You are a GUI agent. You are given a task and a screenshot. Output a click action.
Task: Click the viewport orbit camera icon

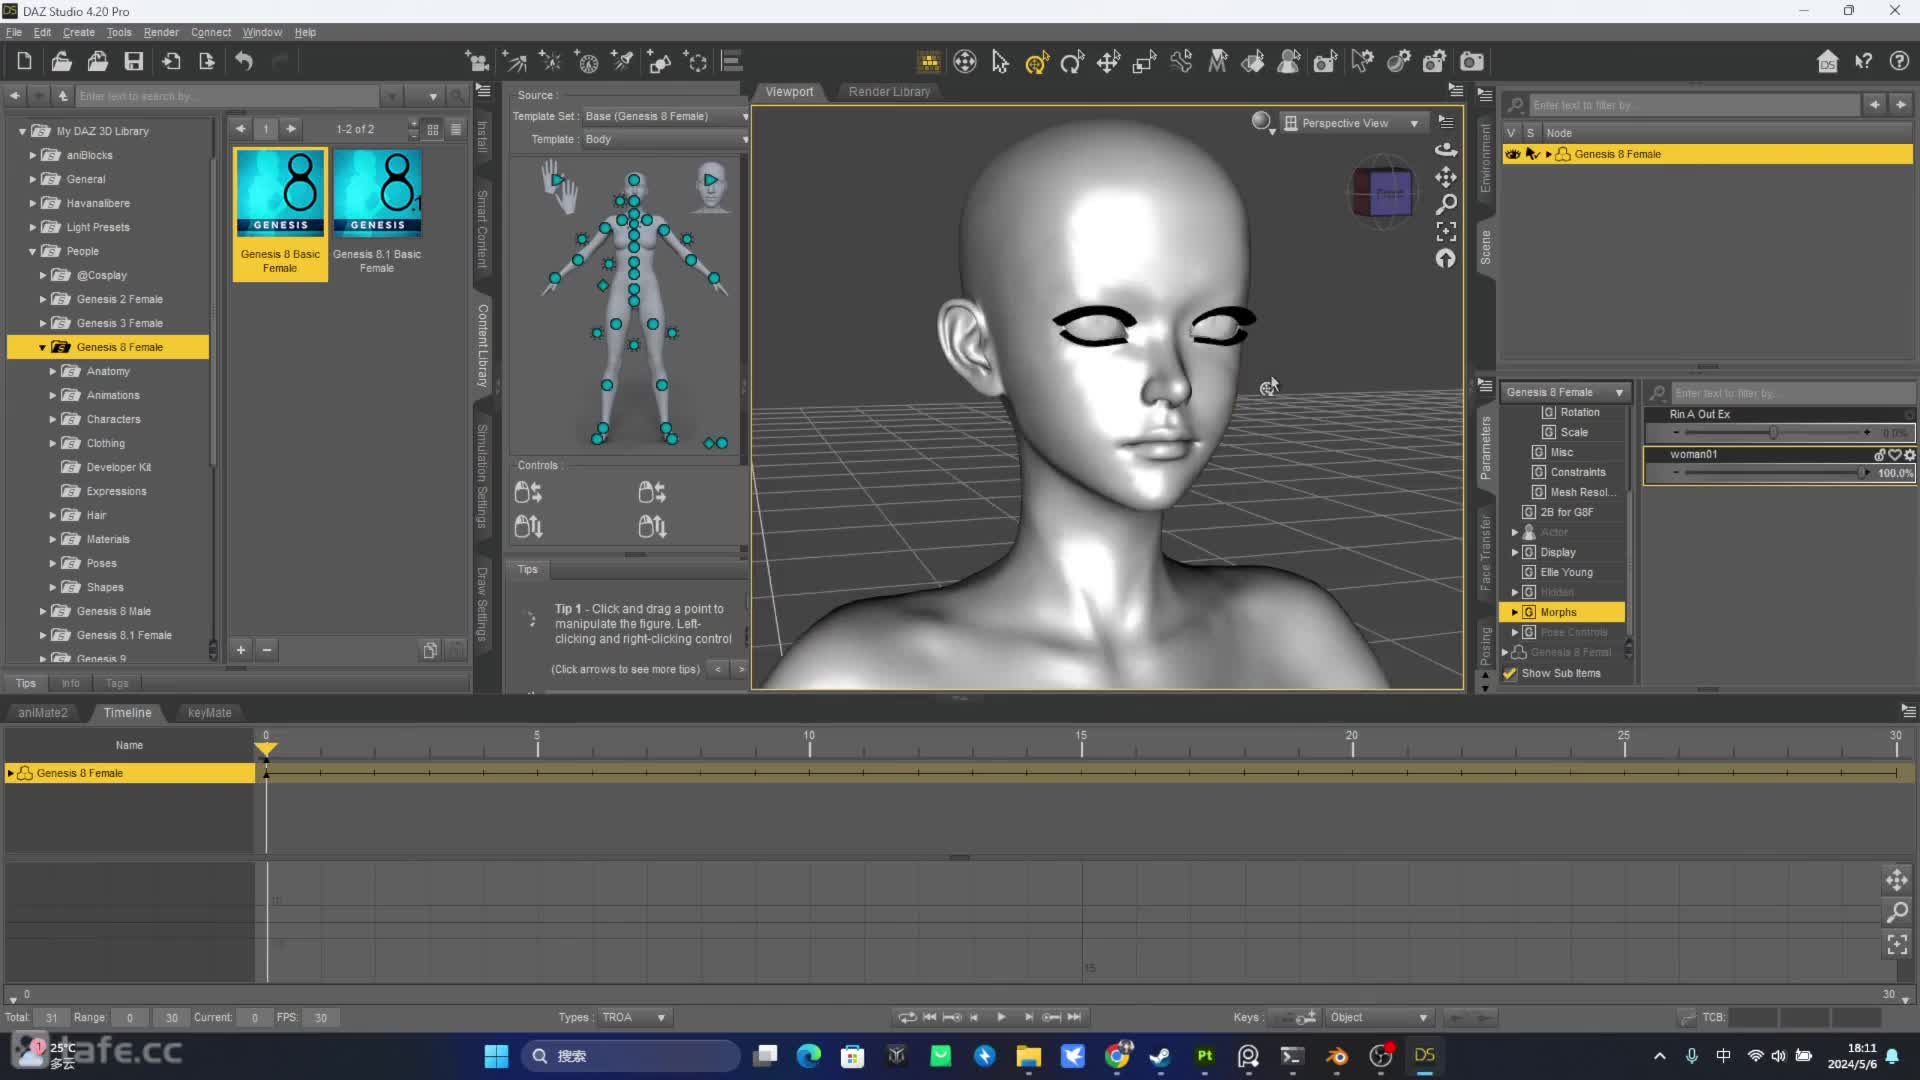click(1446, 149)
